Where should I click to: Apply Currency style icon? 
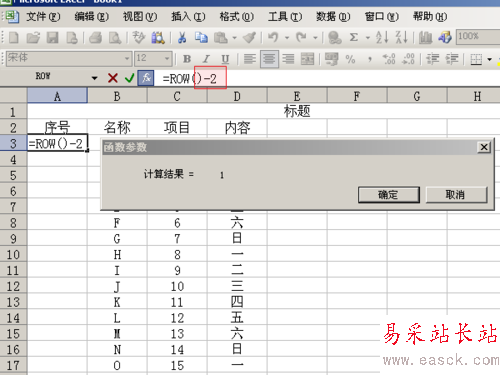331,59
